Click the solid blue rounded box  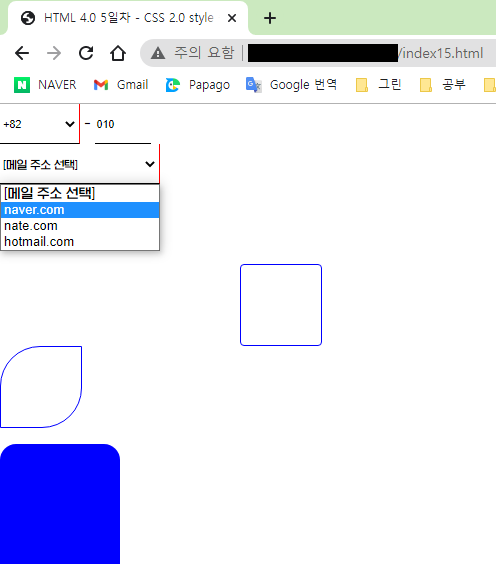[60, 504]
